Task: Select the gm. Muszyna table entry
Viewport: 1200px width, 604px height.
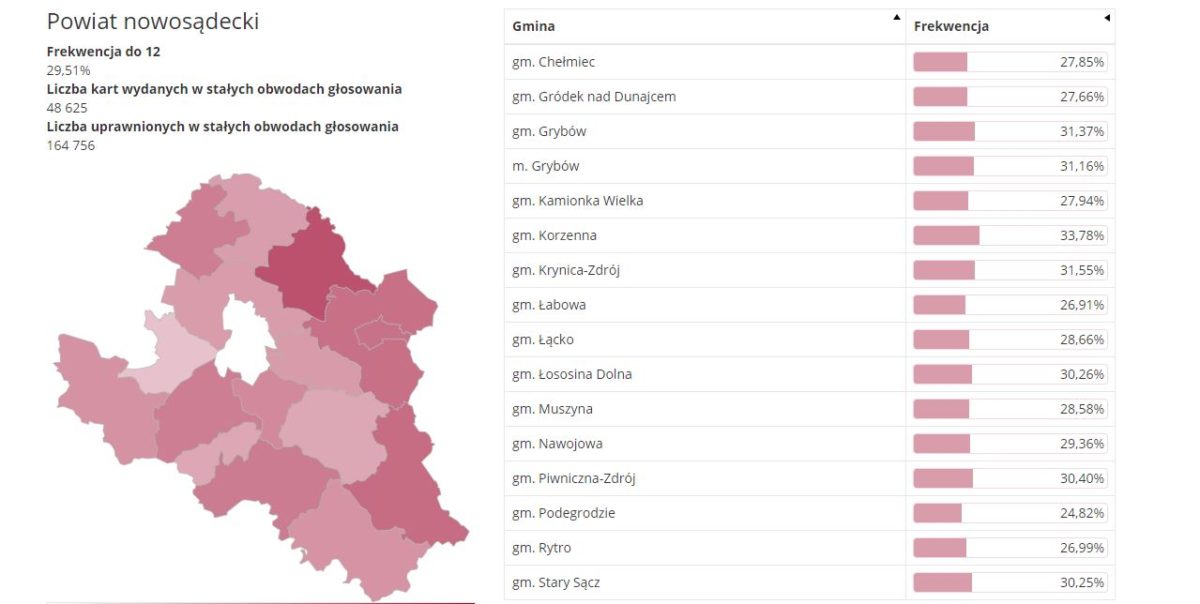Action: point(552,409)
